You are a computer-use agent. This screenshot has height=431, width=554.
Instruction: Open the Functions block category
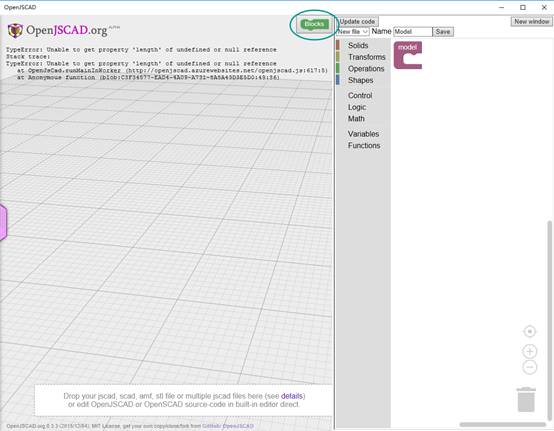364,146
